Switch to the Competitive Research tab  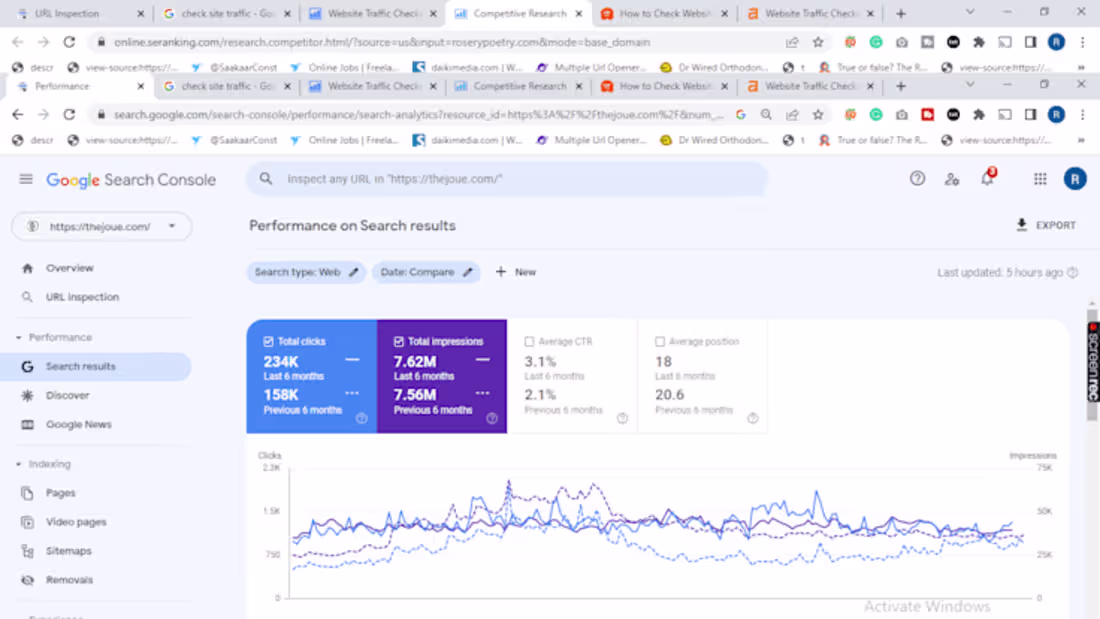point(516,14)
